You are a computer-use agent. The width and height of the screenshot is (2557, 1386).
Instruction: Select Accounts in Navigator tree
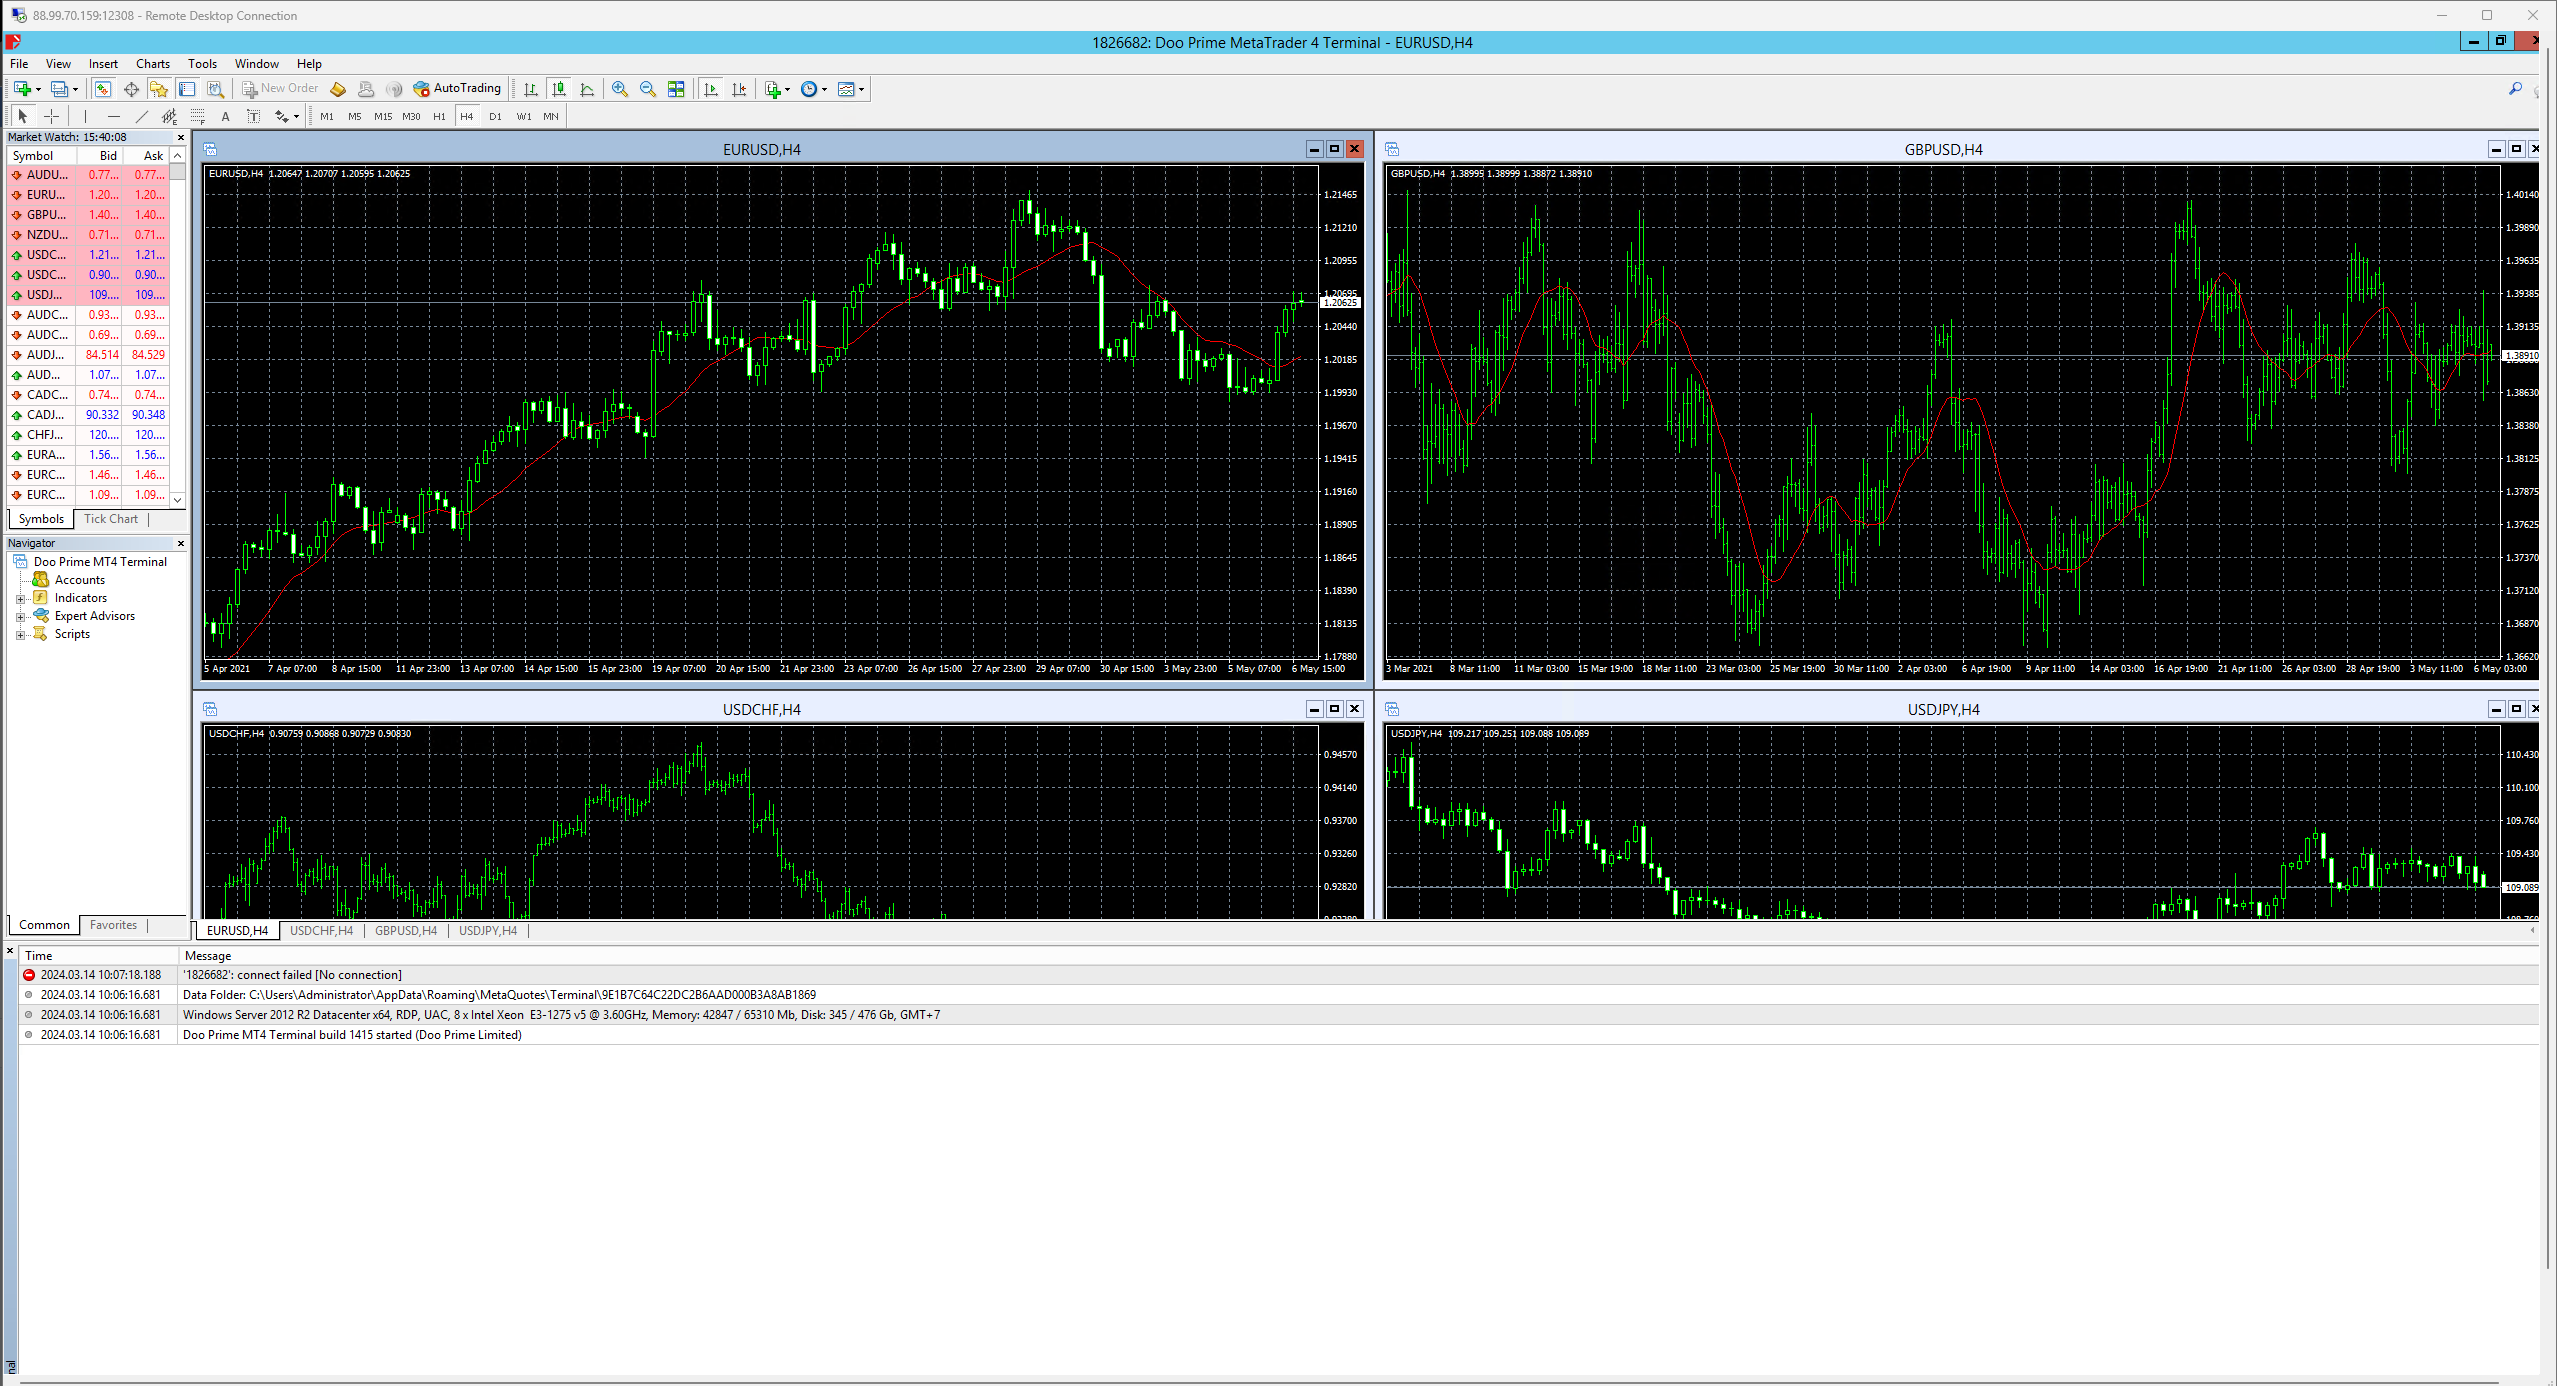(x=79, y=580)
